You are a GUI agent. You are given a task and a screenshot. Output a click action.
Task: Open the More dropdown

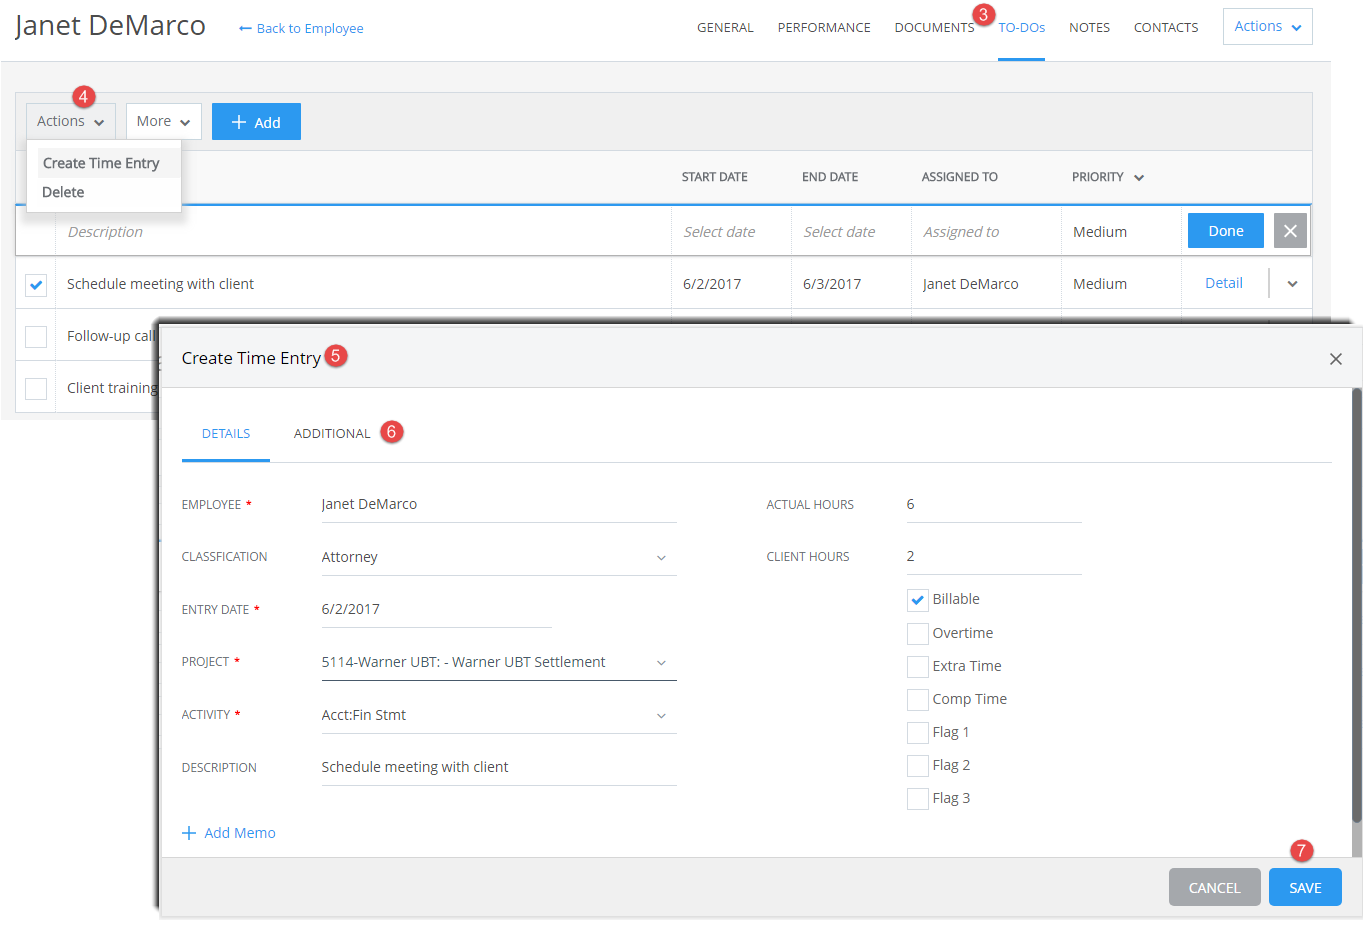pyautogui.click(x=164, y=121)
